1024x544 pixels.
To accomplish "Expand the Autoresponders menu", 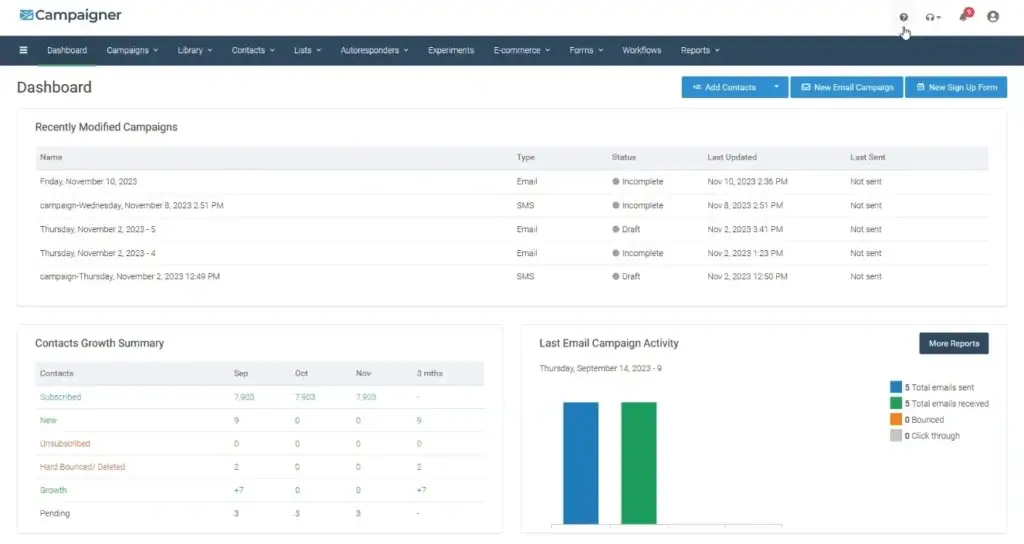I will (x=374, y=50).
